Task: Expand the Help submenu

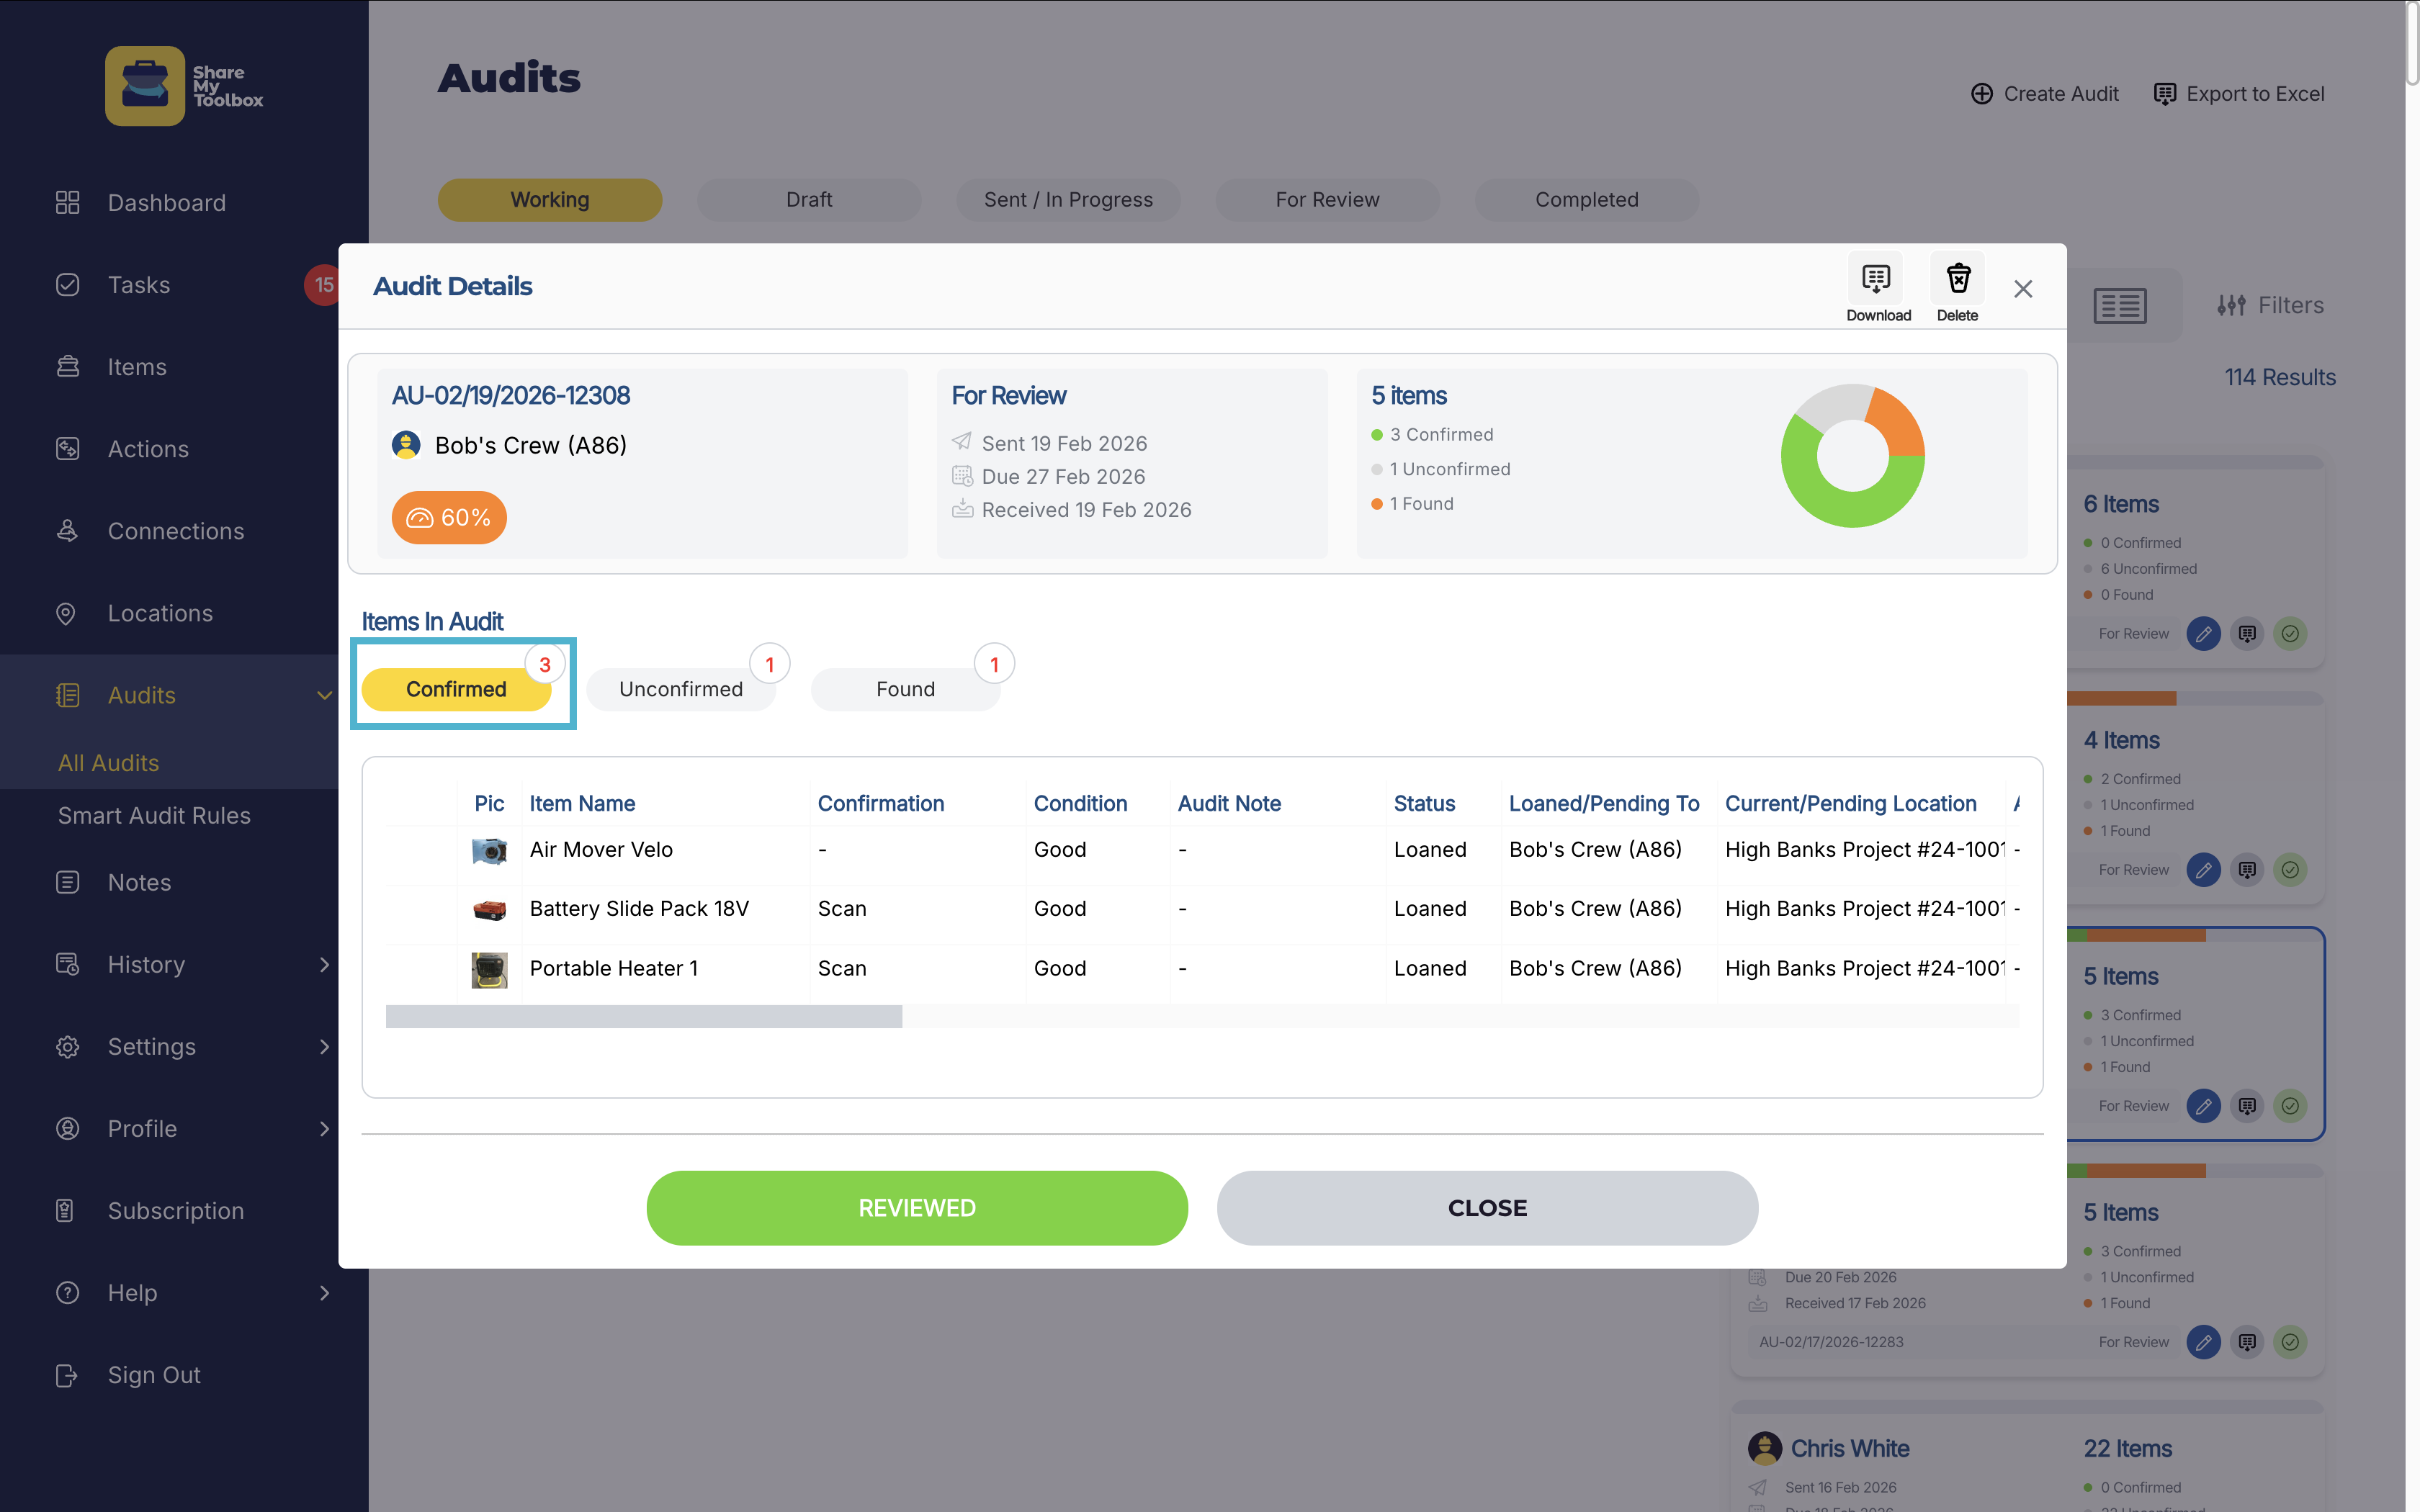Action: click(324, 1292)
